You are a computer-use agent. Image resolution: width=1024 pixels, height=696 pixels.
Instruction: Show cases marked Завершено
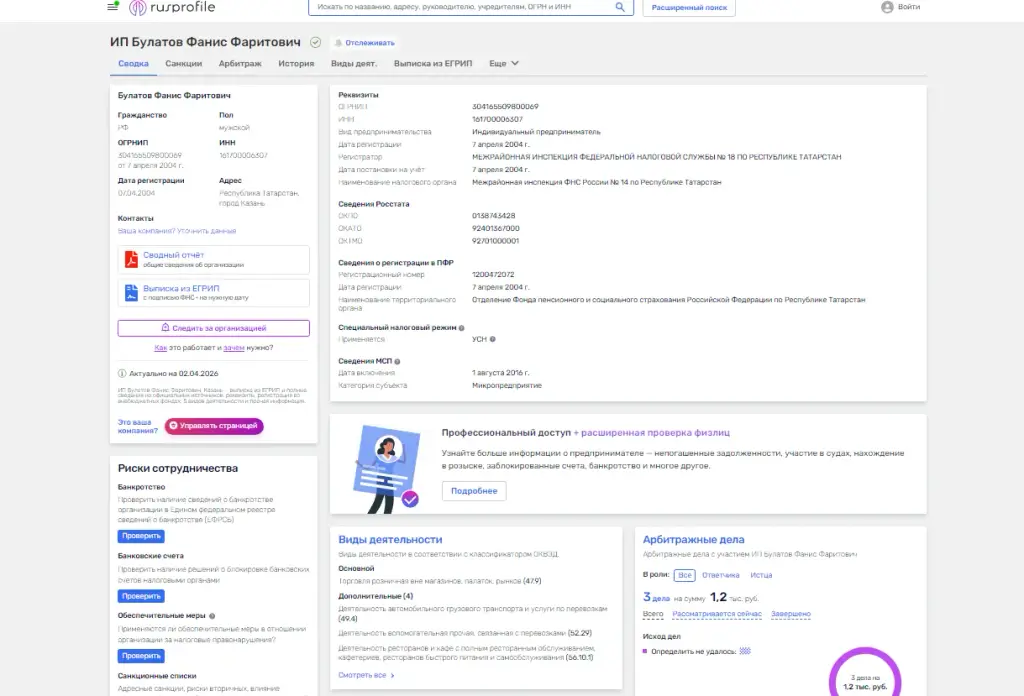pyautogui.click(x=791, y=614)
